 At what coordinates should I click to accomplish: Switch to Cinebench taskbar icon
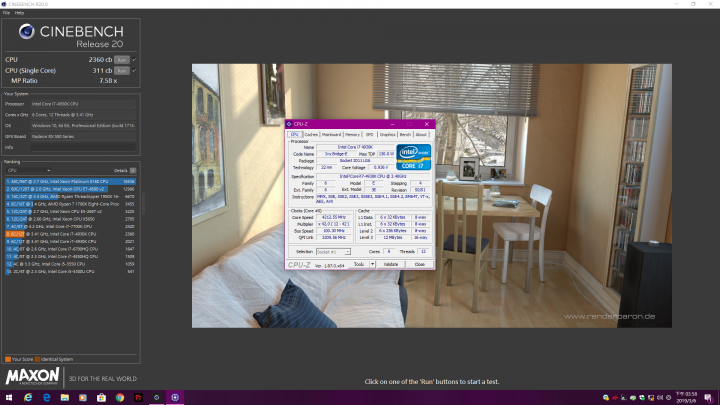point(157,398)
